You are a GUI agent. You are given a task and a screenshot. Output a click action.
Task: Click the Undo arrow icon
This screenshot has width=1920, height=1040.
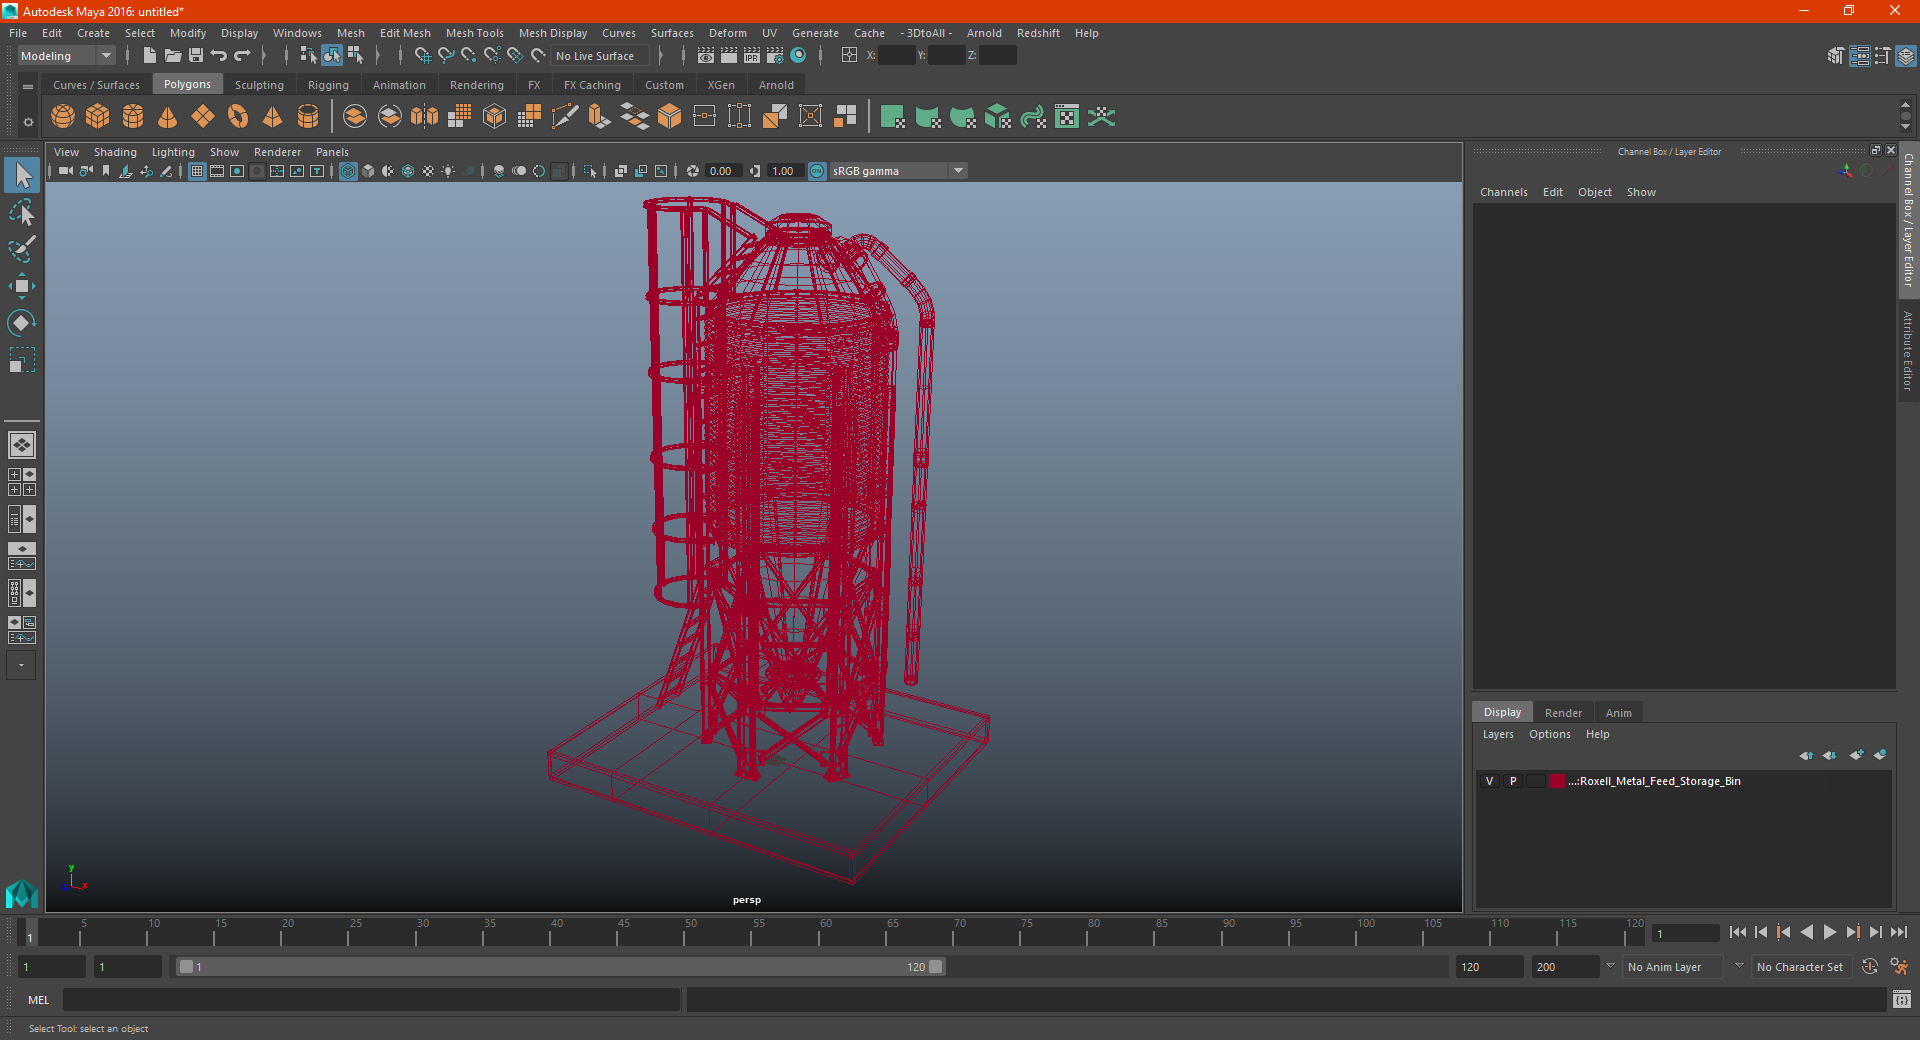point(219,56)
